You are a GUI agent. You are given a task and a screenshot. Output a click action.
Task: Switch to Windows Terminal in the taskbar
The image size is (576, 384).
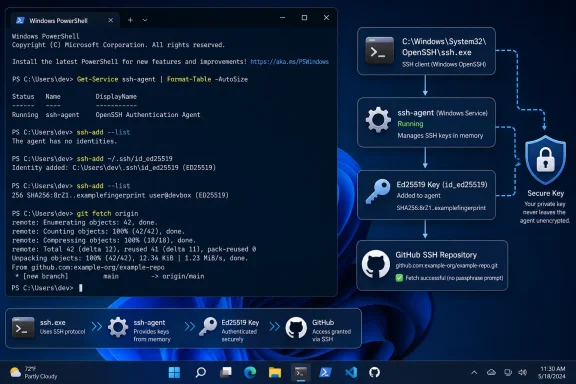tap(300, 373)
